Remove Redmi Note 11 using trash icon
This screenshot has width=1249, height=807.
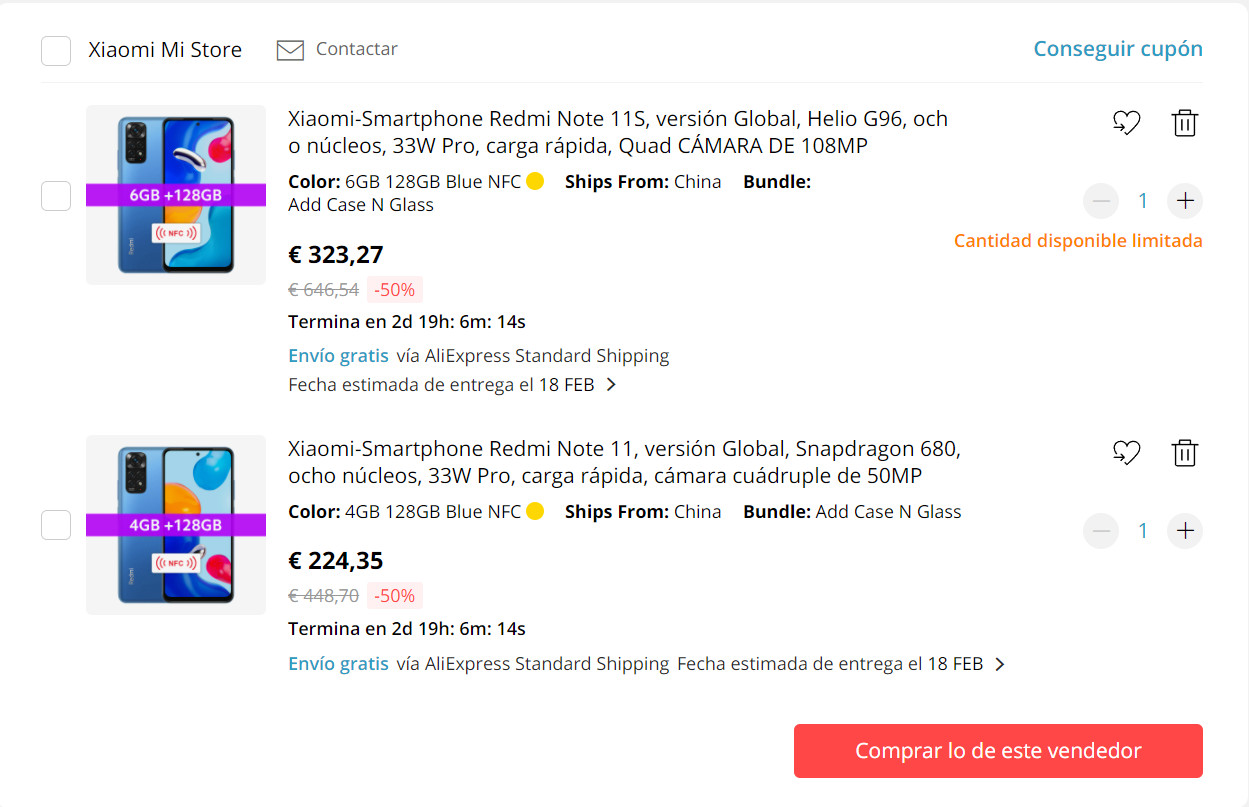1185,453
